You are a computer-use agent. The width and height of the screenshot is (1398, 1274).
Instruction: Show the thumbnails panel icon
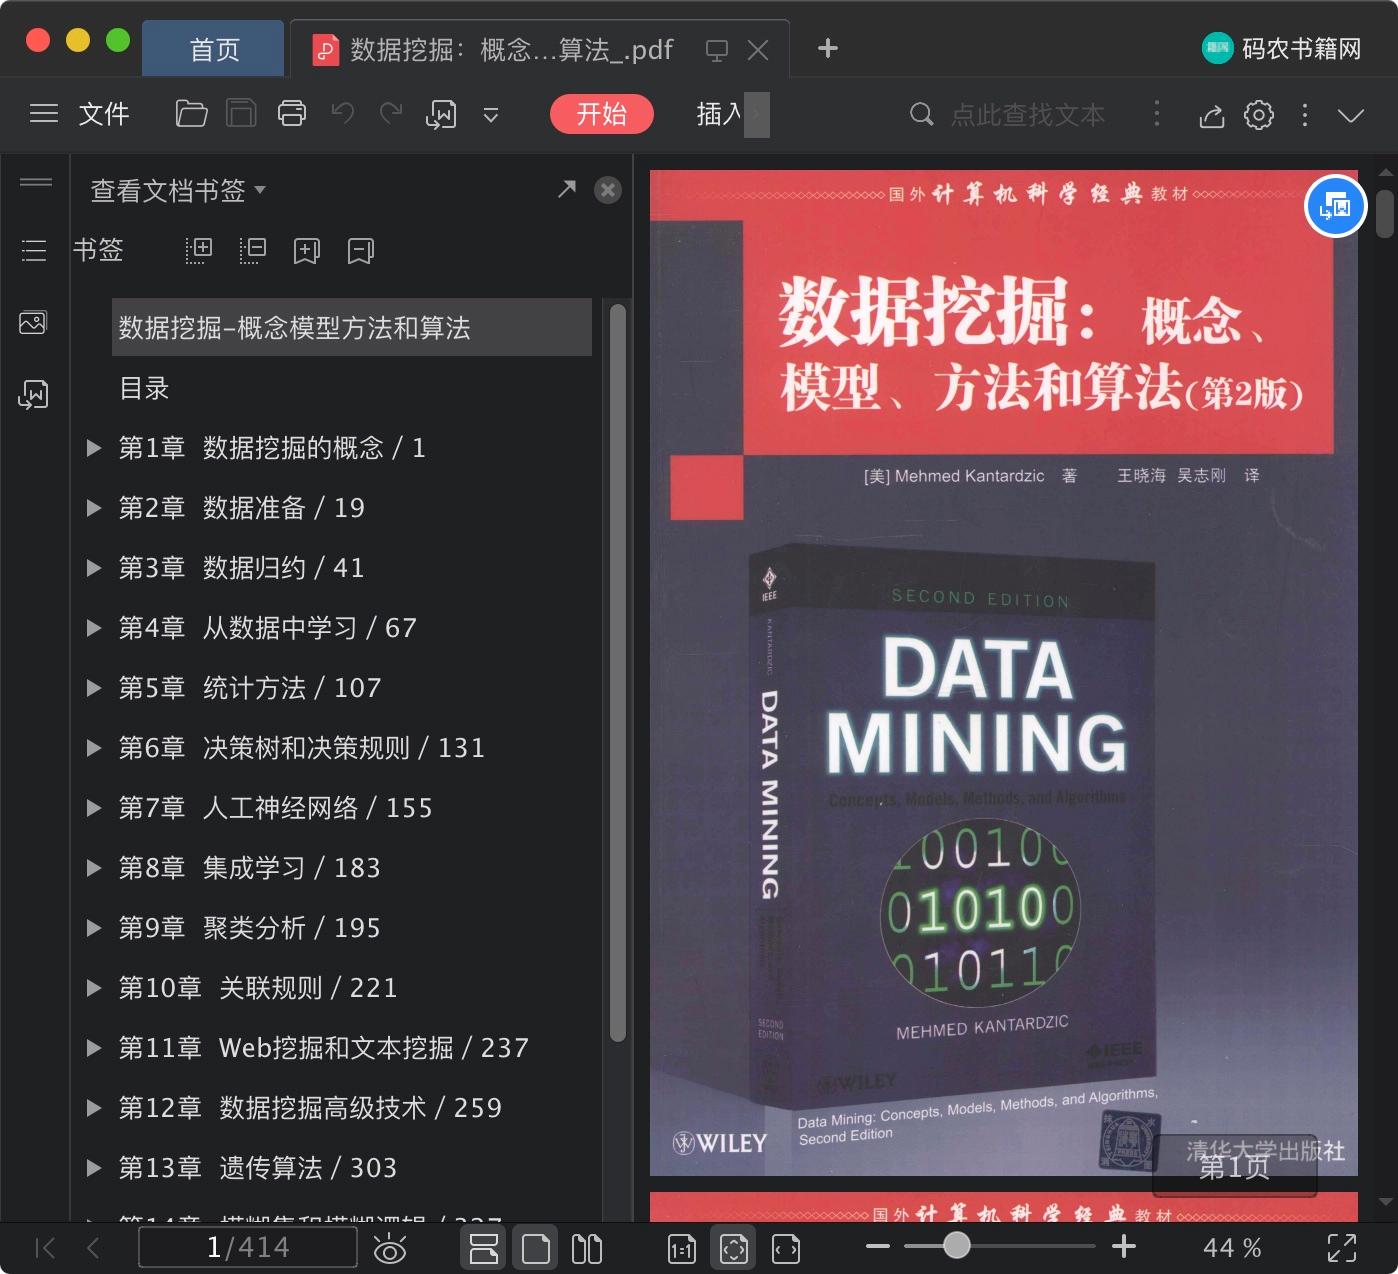pos(33,322)
